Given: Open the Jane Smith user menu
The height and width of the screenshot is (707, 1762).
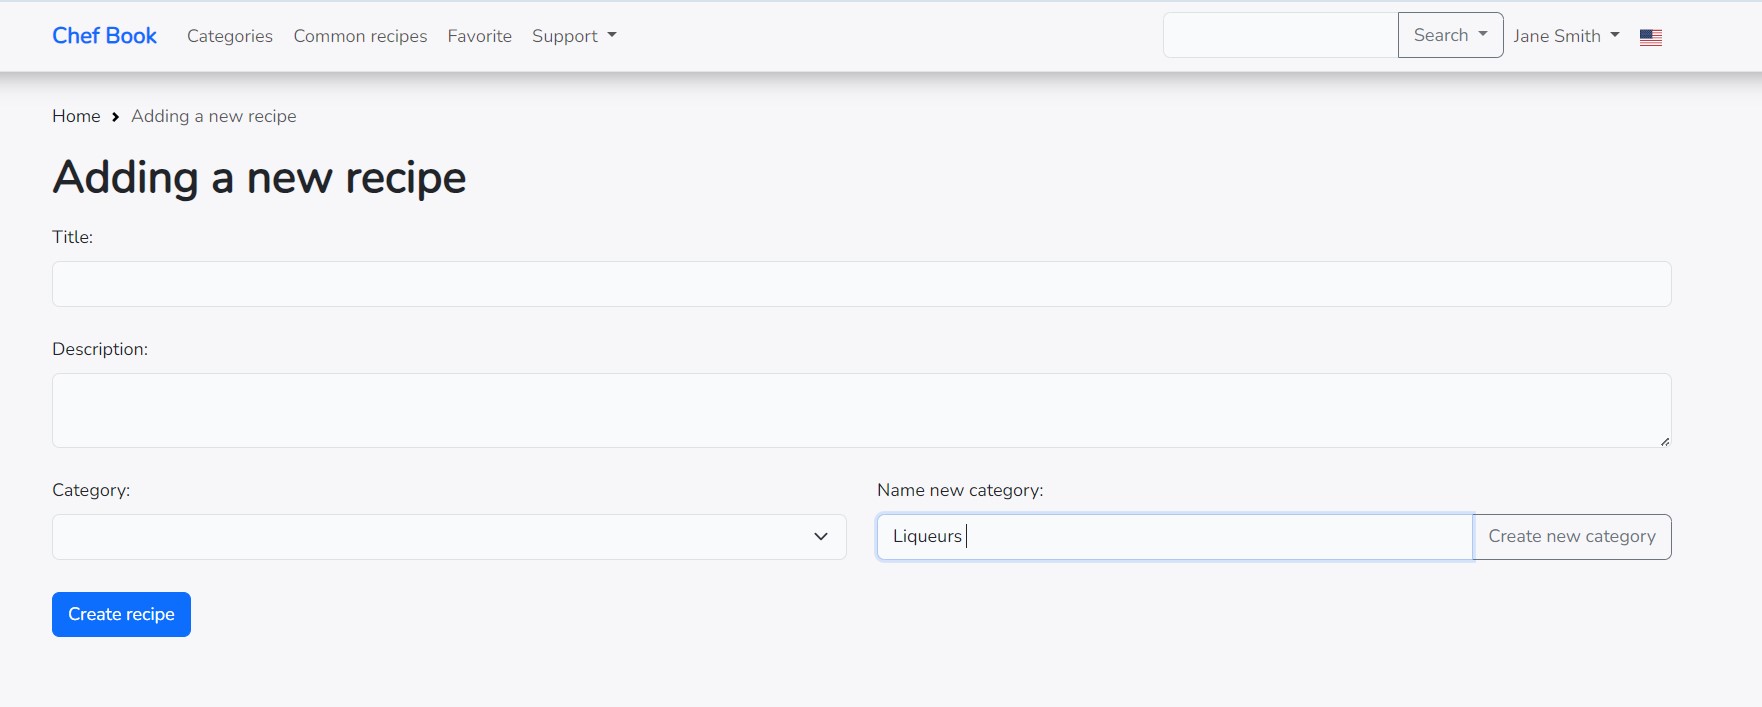Looking at the screenshot, I should [1565, 36].
